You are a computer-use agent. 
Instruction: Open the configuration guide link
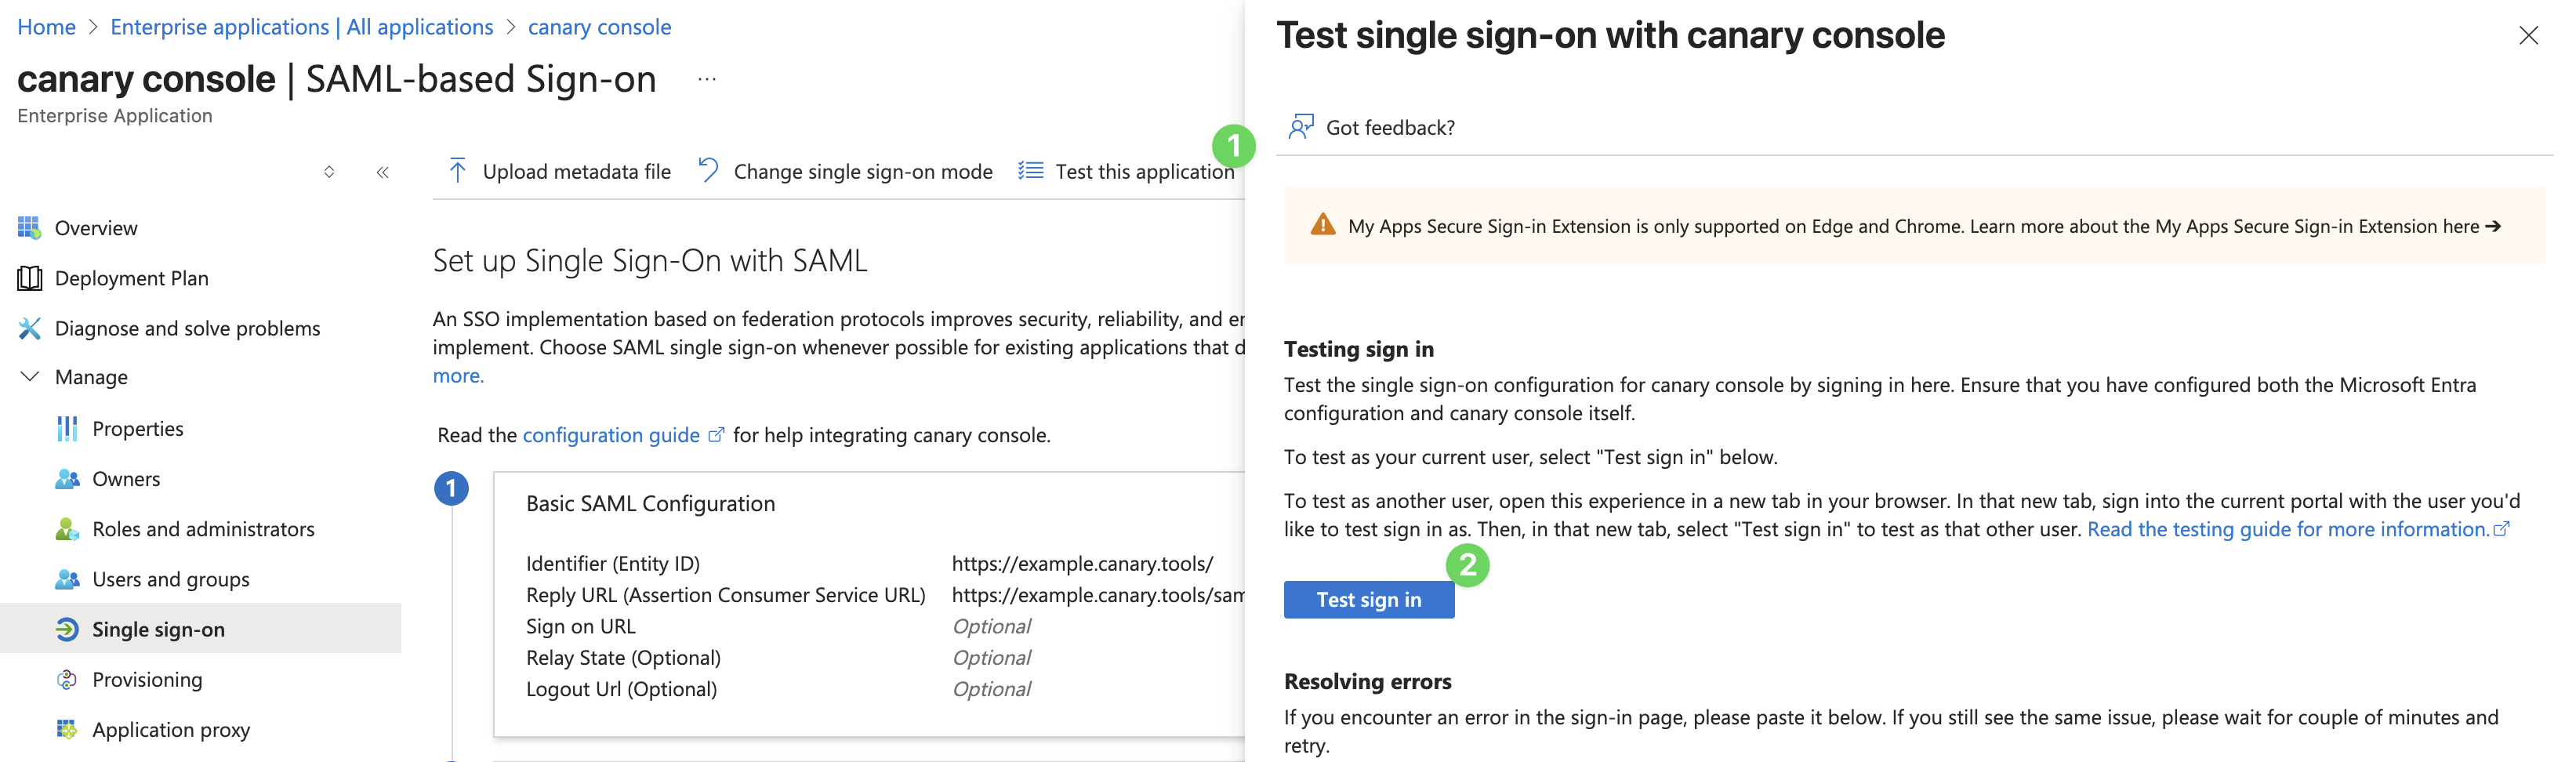pyautogui.click(x=611, y=435)
